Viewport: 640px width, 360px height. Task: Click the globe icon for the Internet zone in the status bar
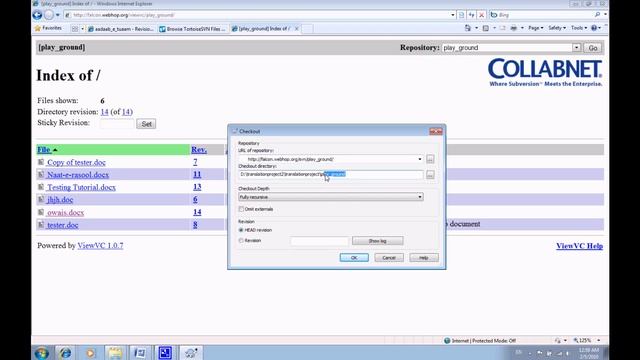pos(447,340)
